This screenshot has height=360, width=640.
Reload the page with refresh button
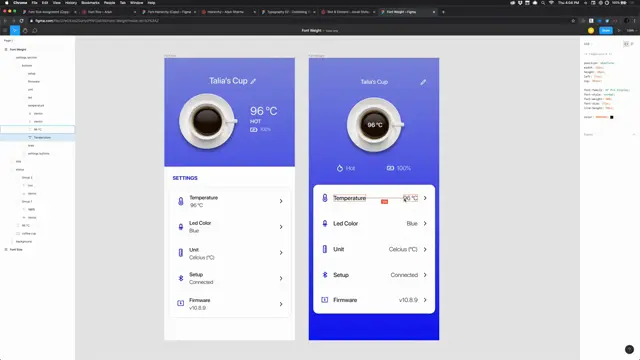(x=21, y=21)
